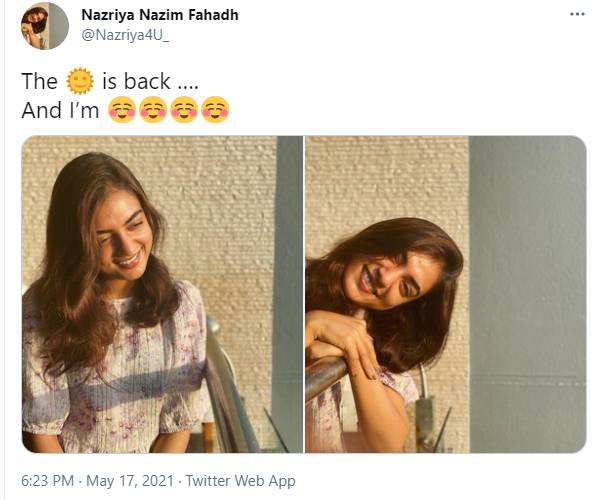This screenshot has height=500, width=600.
Task: Open the Nazriya Nazim Fahadh display name
Action: pos(160,15)
